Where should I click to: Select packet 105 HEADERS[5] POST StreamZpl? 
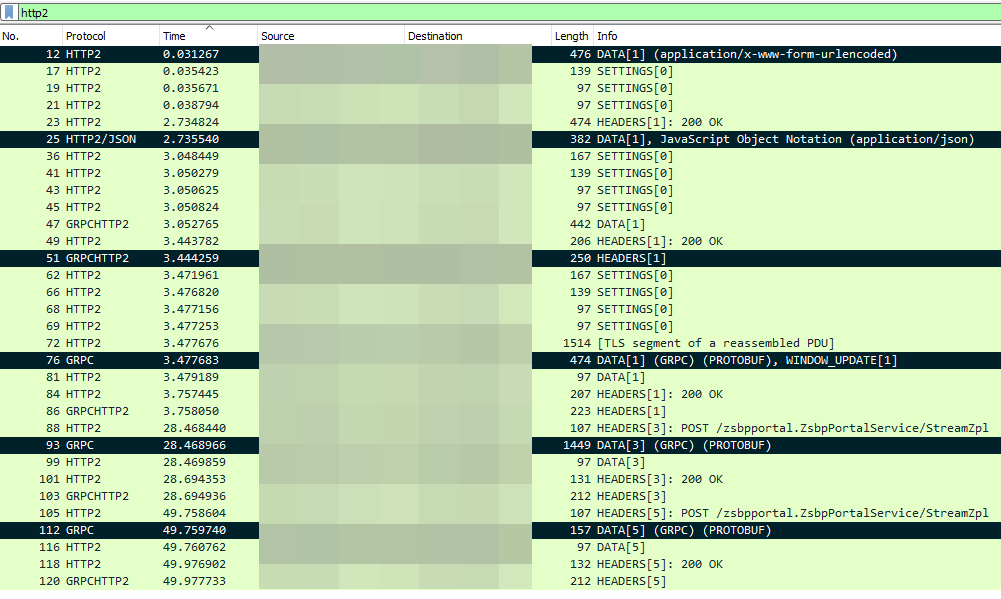point(500,513)
